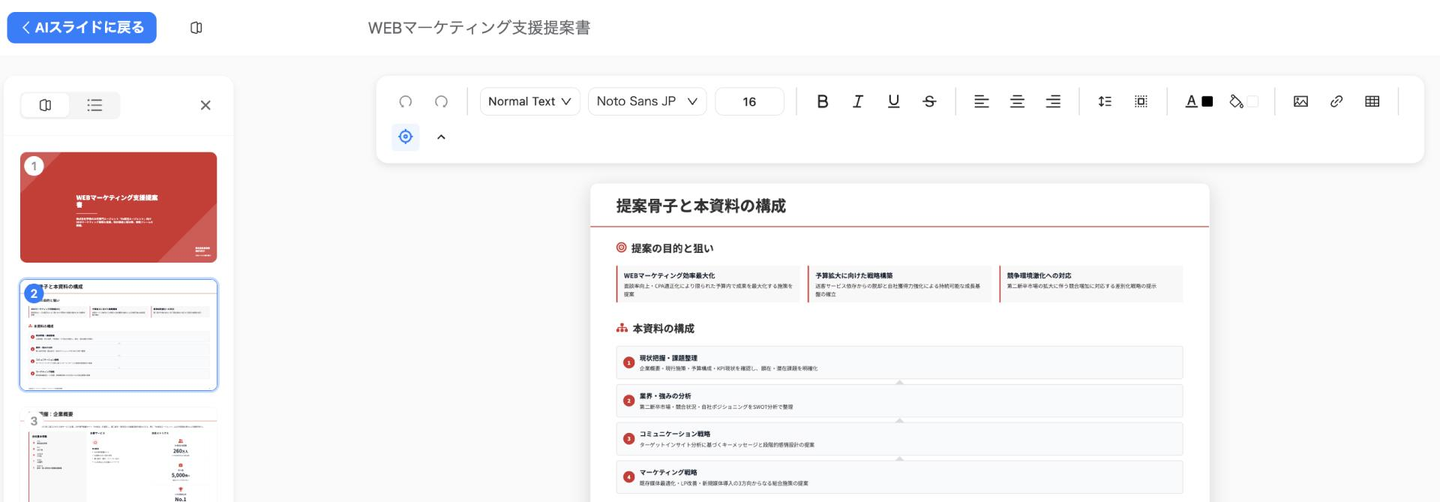Collapse the toolbar with the up chevron
This screenshot has height=502, width=1440.
point(441,137)
